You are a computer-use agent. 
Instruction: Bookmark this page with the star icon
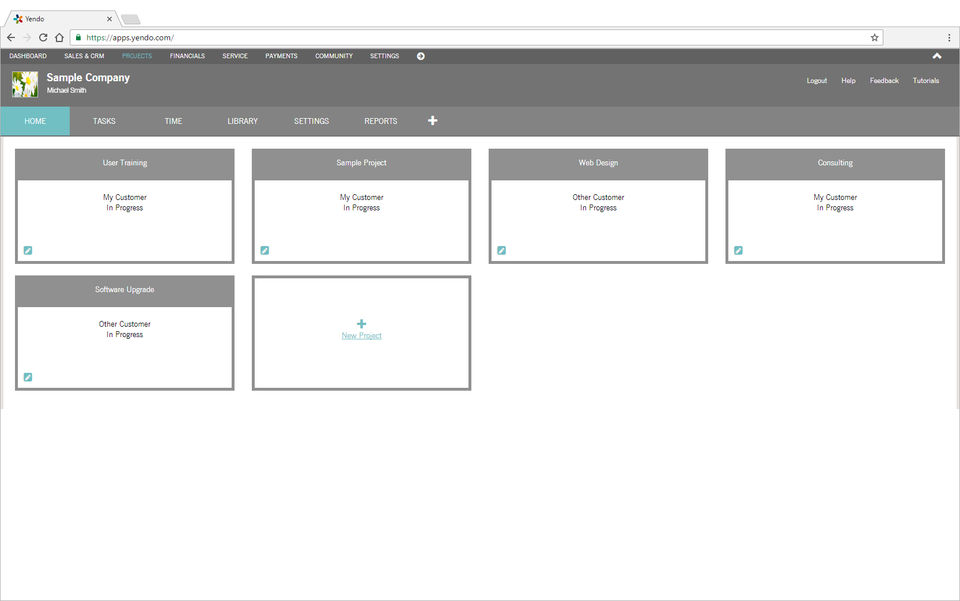[874, 37]
